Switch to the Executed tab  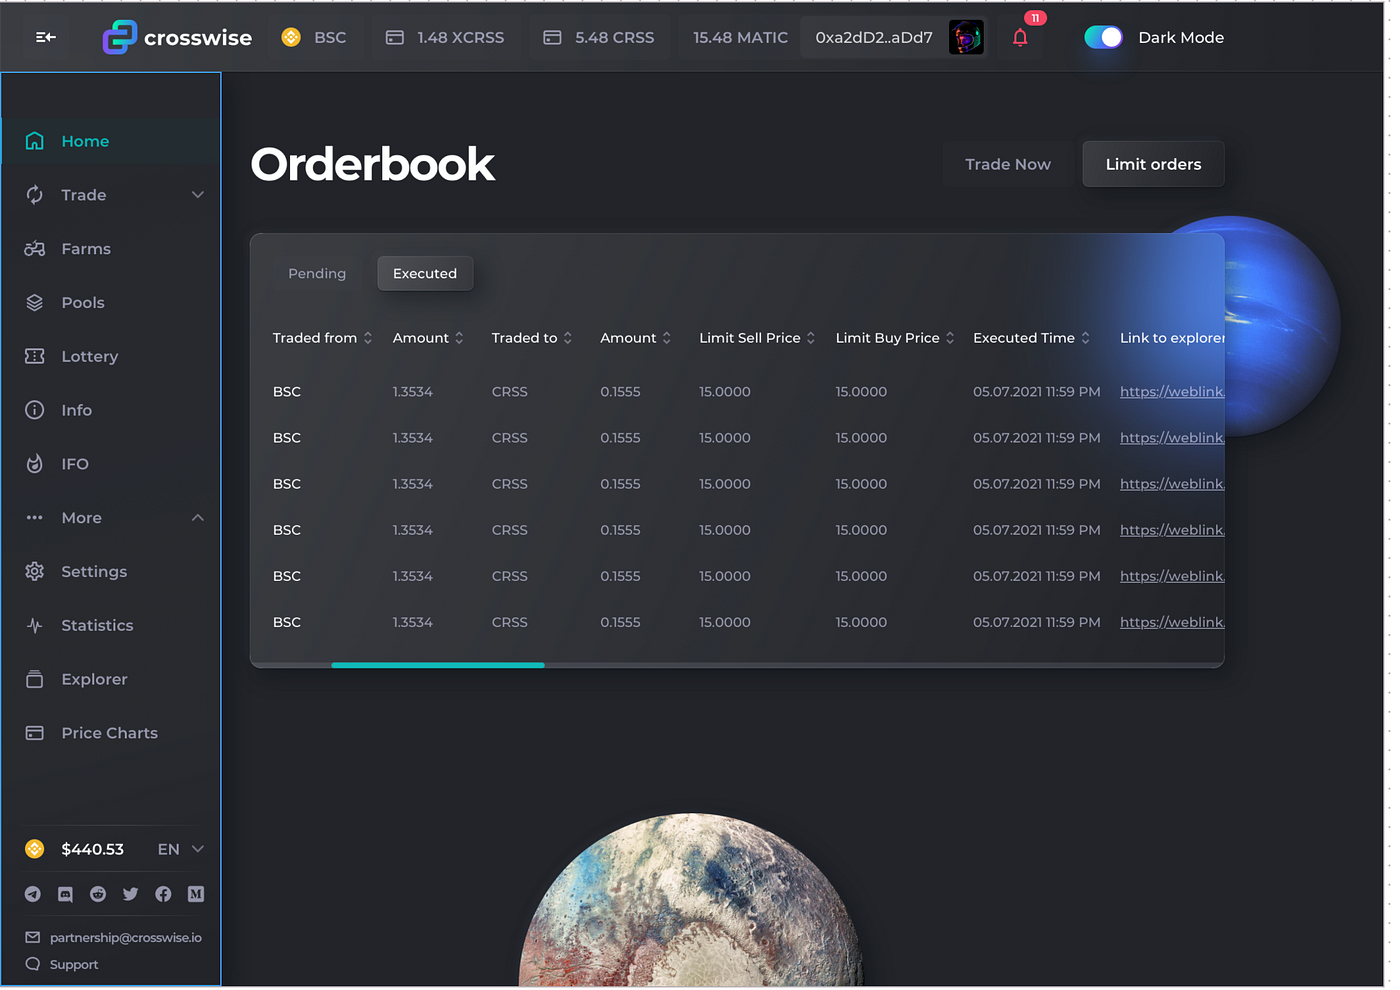point(425,273)
